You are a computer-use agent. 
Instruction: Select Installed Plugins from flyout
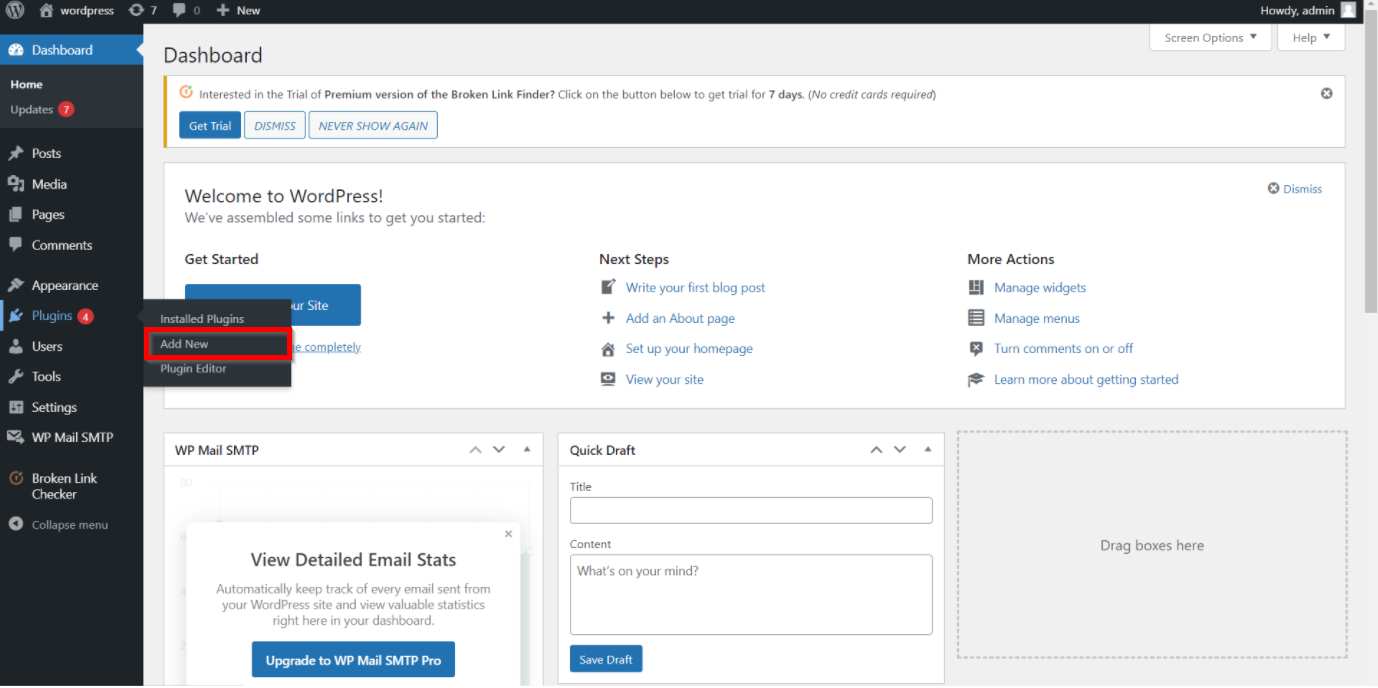[x=202, y=319]
